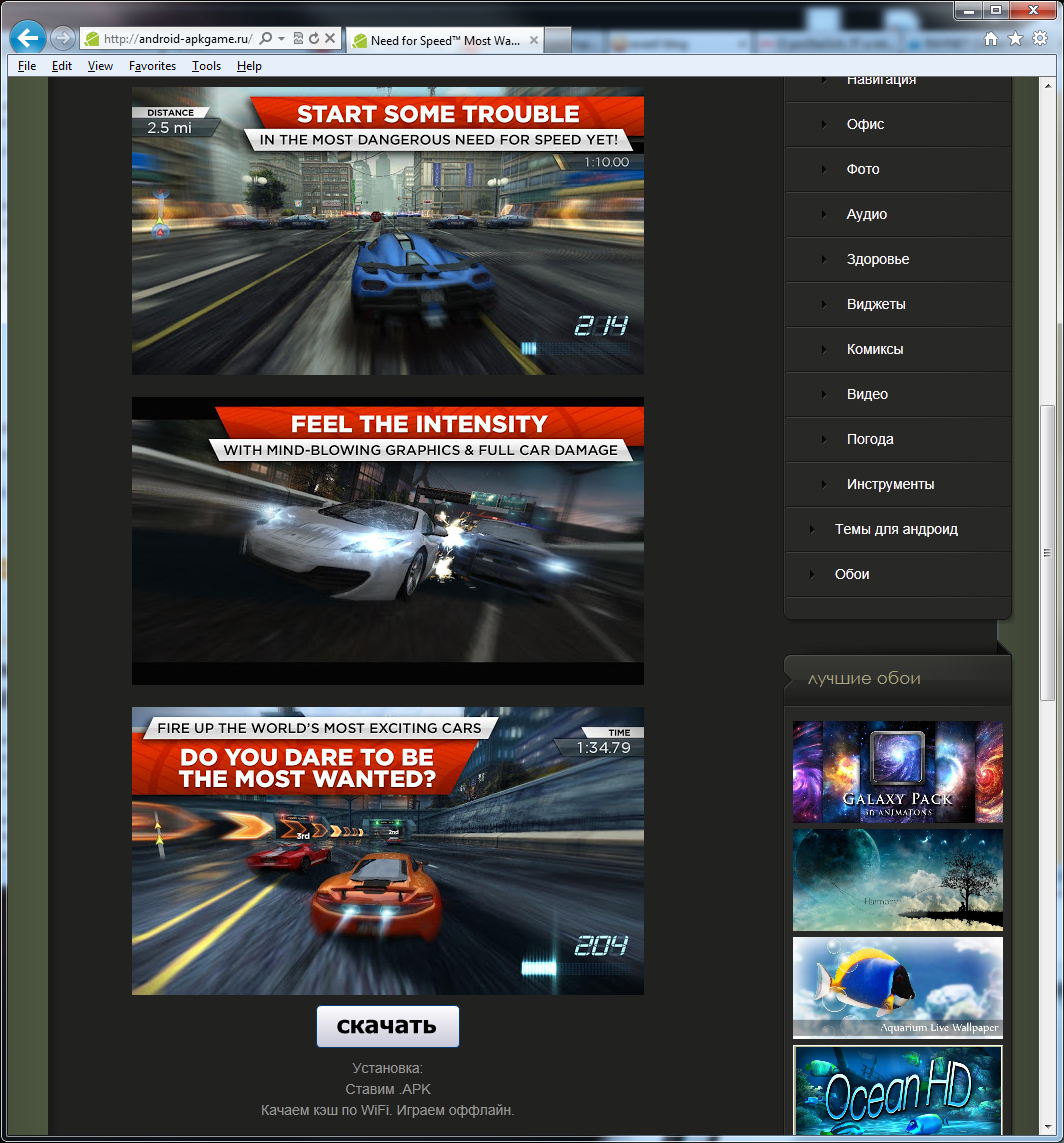The image size is (1064, 1143).
Task: Click the scrollbar up arrow
Action: point(1048,86)
